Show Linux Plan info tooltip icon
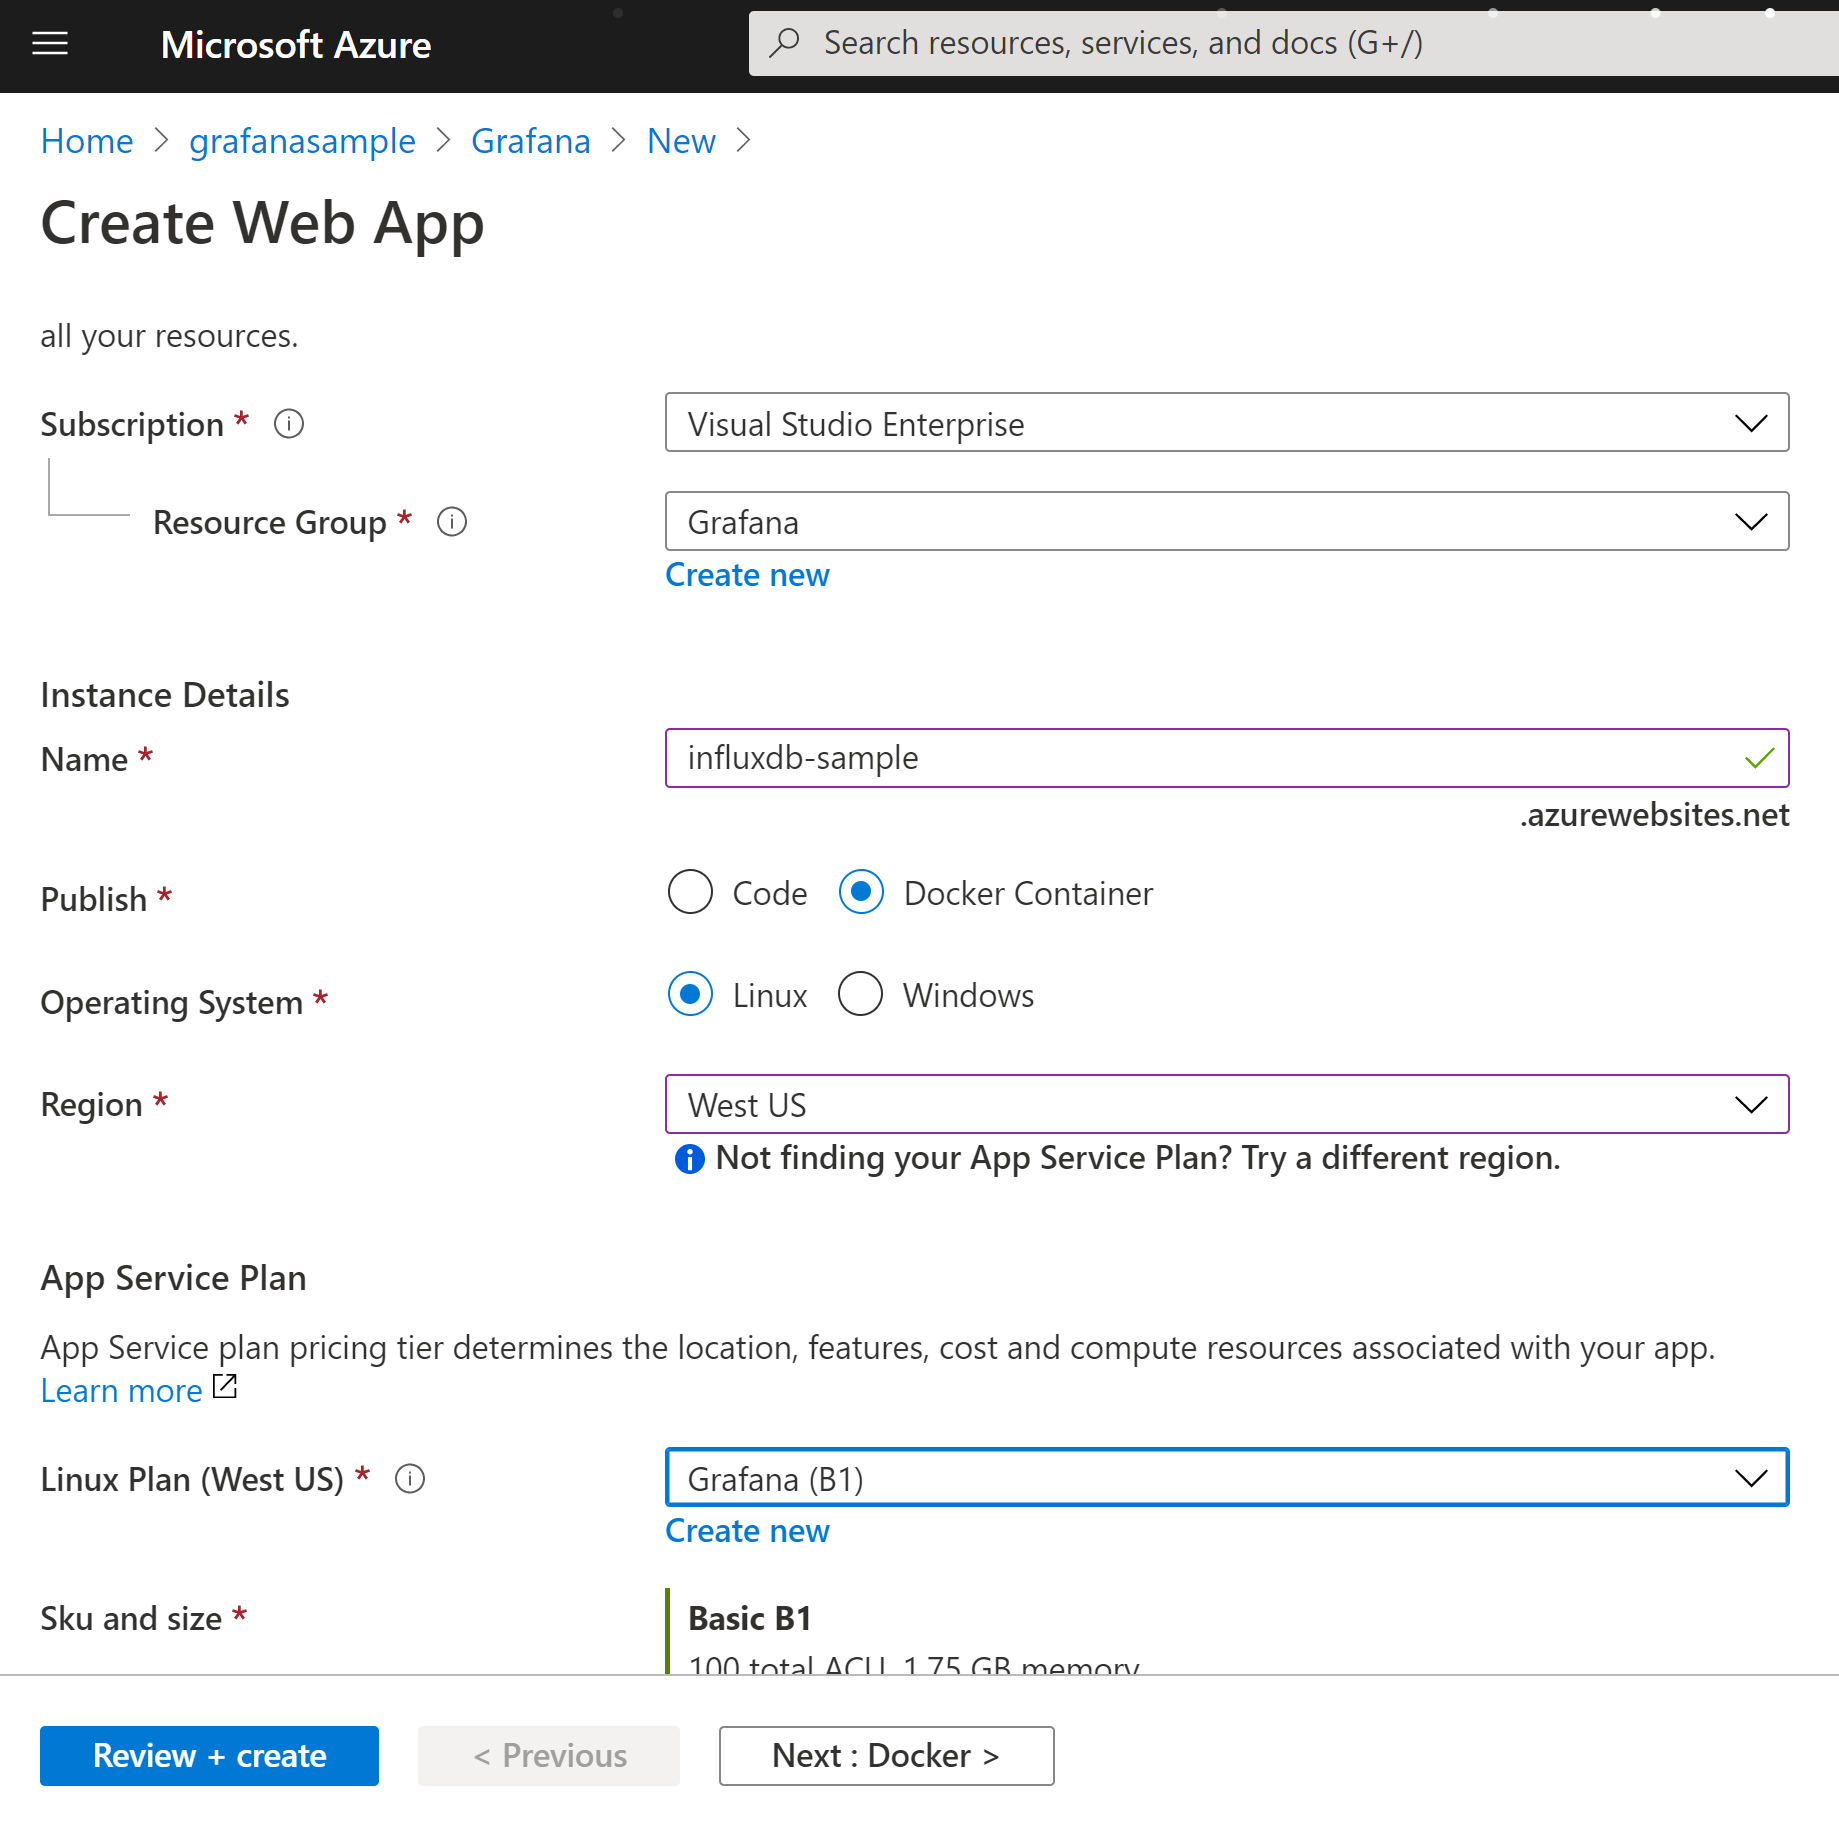Screen dimensions: 1839x1834 click(x=410, y=1479)
